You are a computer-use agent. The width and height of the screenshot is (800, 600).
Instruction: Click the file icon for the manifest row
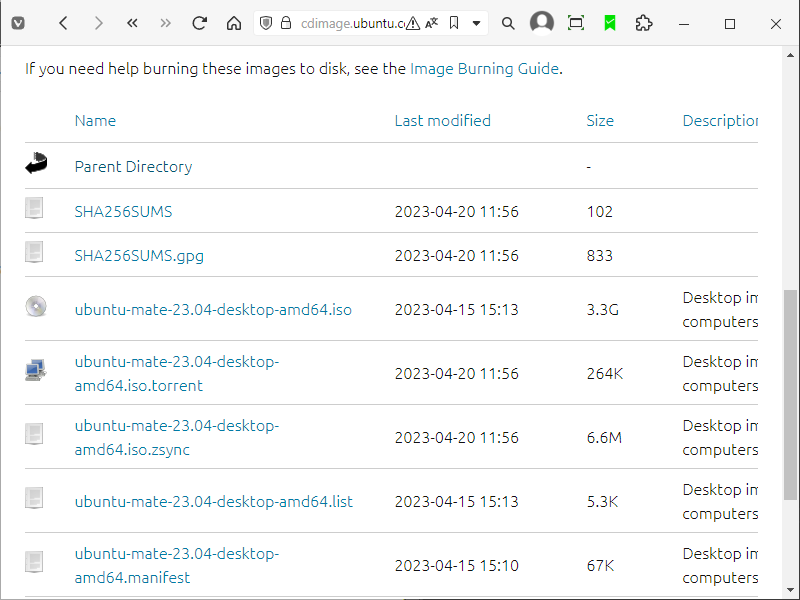(34, 562)
